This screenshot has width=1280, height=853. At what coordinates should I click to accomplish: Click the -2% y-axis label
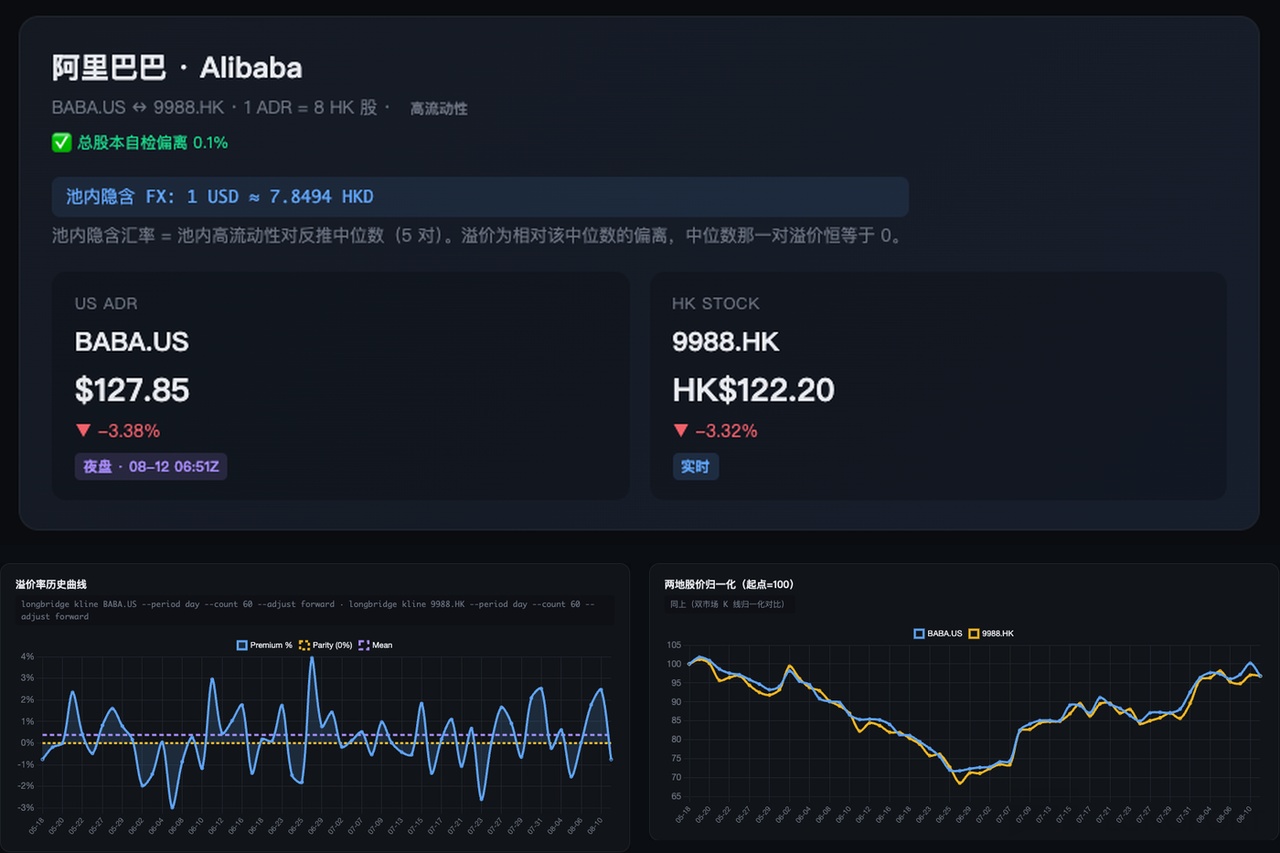[x=27, y=786]
